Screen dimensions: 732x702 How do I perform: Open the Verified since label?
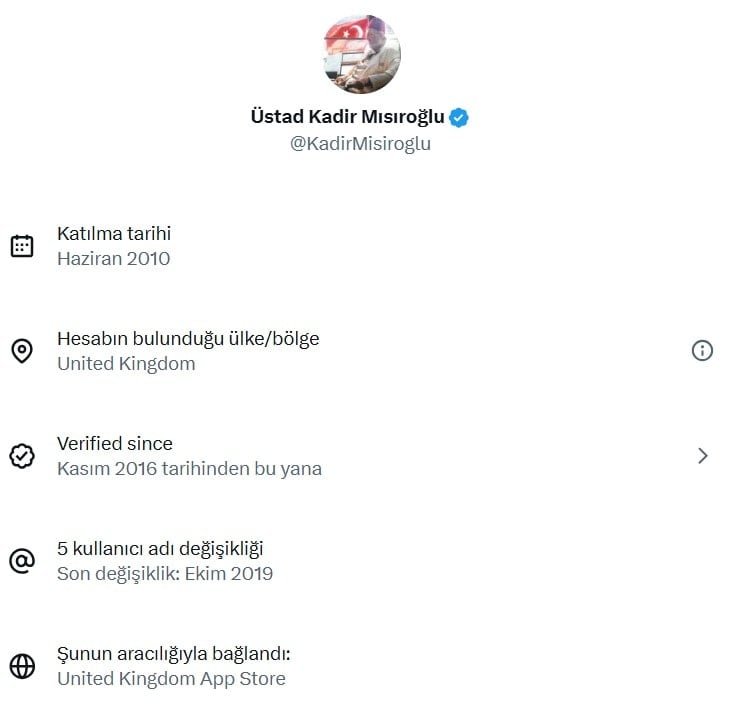(115, 444)
